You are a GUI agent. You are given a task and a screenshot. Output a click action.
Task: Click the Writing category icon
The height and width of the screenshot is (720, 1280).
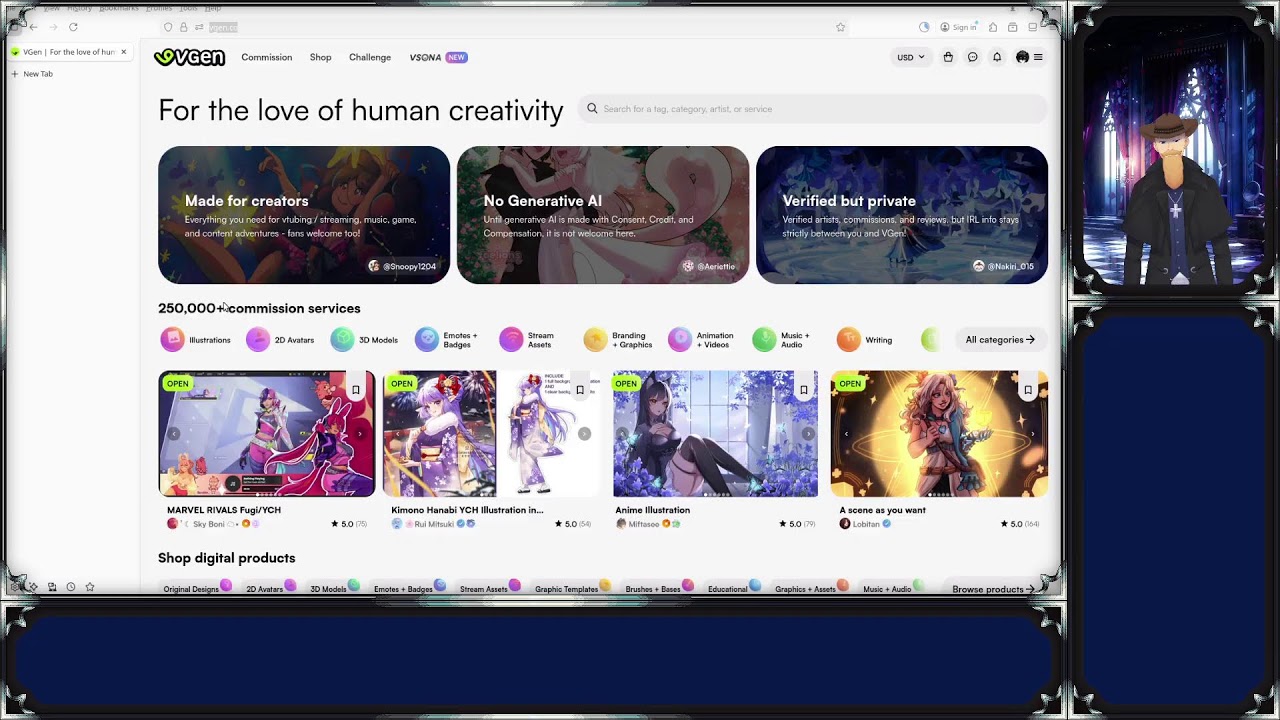tap(849, 340)
